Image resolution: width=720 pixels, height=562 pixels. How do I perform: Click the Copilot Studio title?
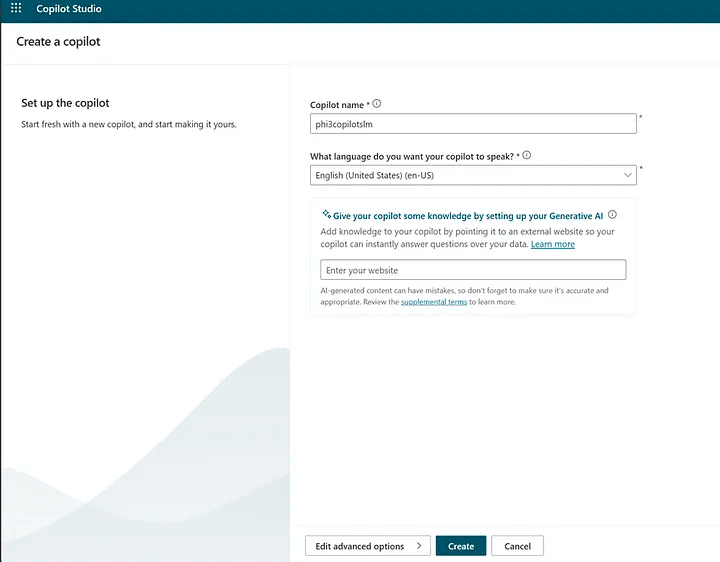[x=69, y=9]
